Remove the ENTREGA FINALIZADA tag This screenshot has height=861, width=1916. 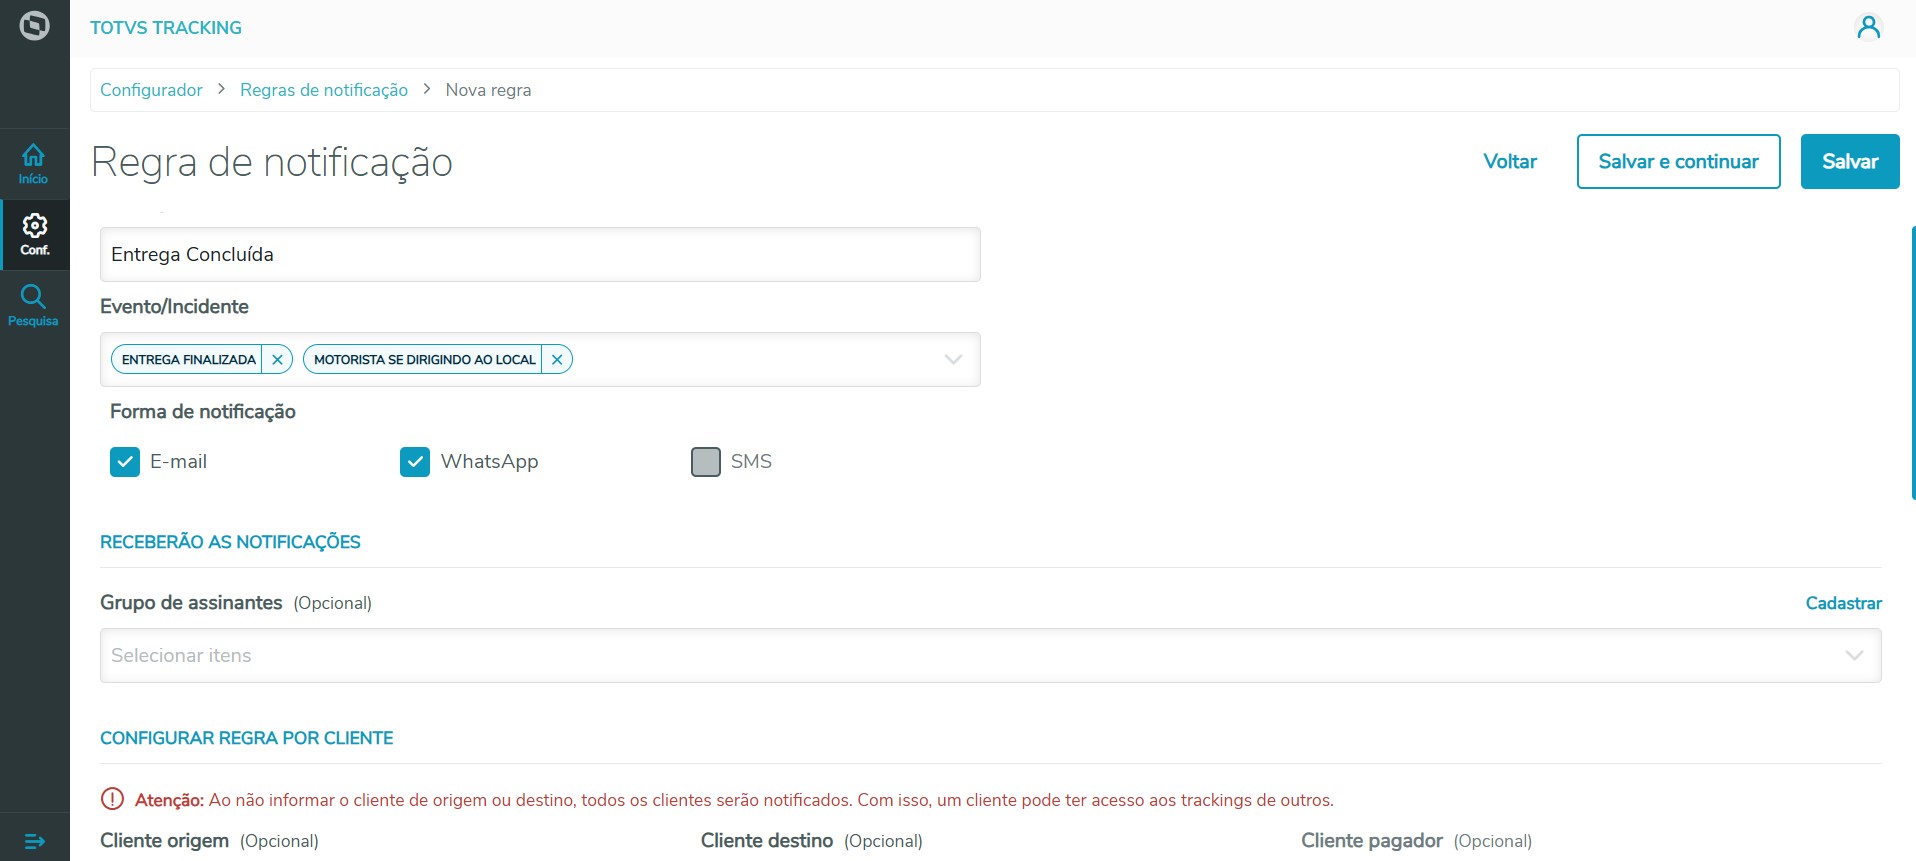[x=277, y=360]
